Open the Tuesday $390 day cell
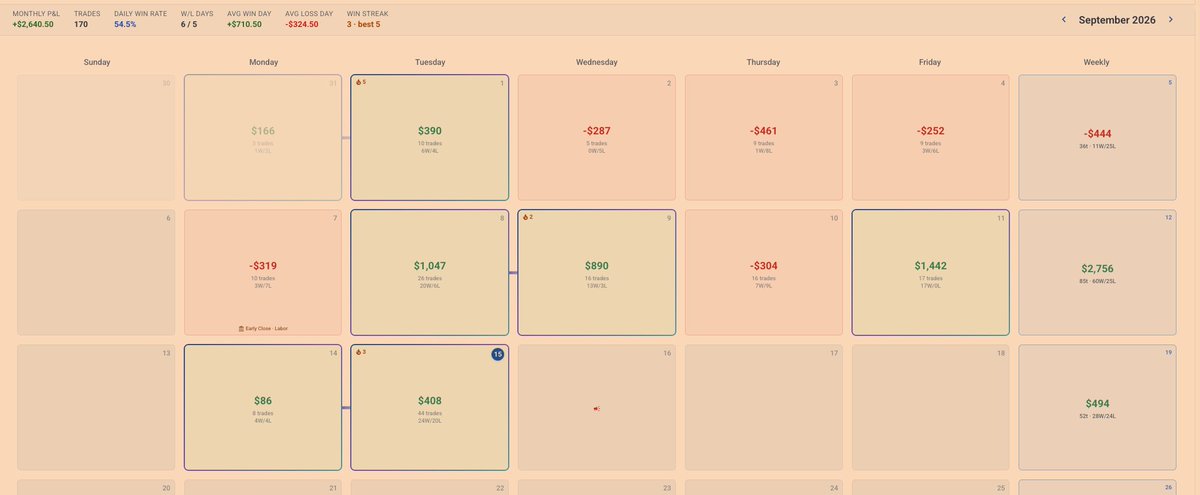Viewport: 1200px width, 495px height. pos(430,137)
